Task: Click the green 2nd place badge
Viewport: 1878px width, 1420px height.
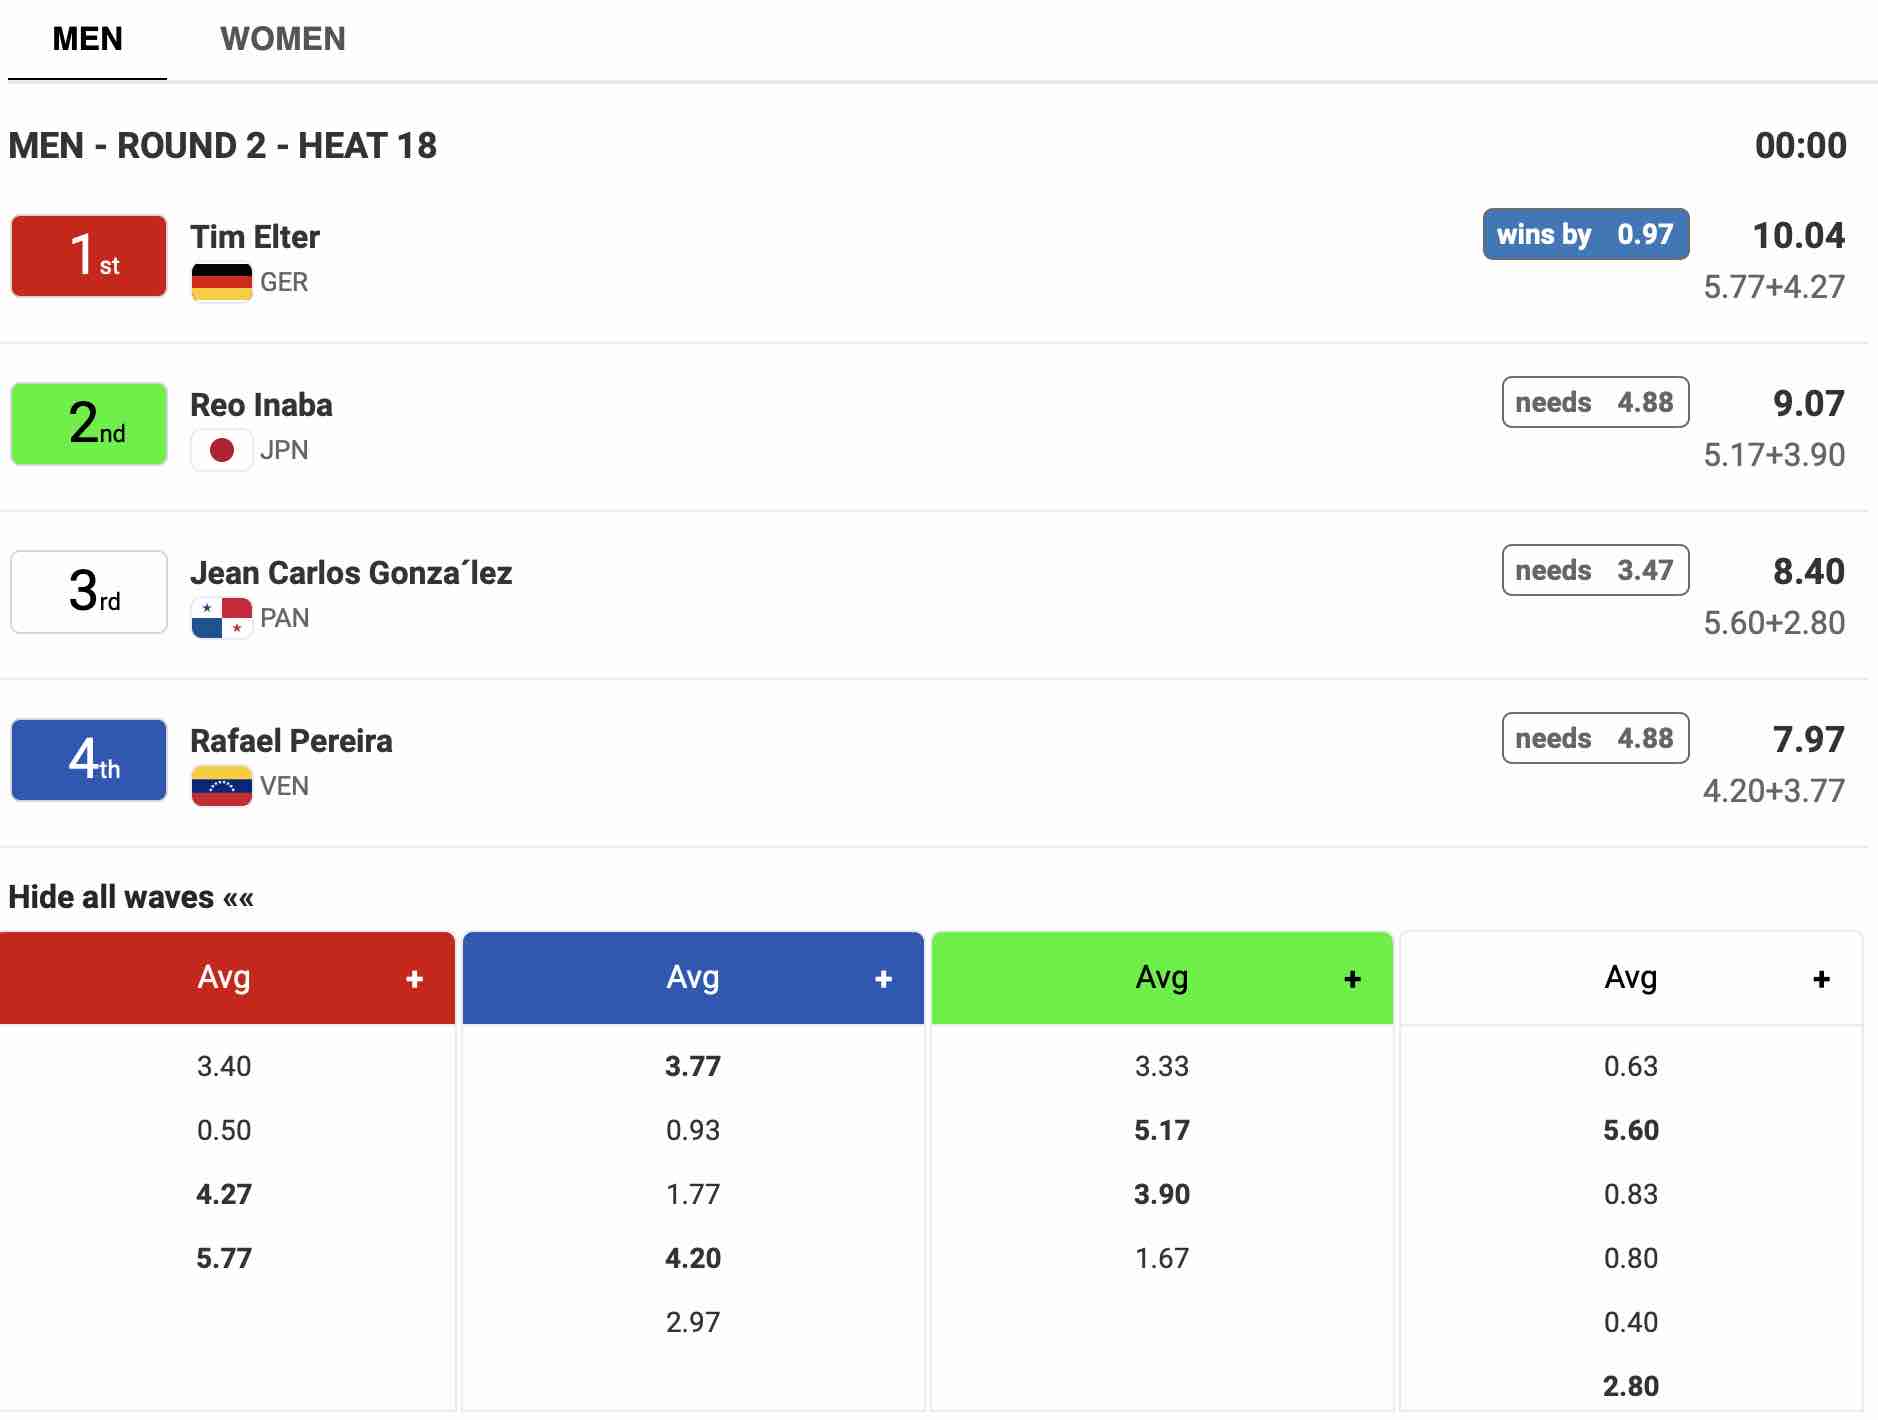Action: [89, 424]
